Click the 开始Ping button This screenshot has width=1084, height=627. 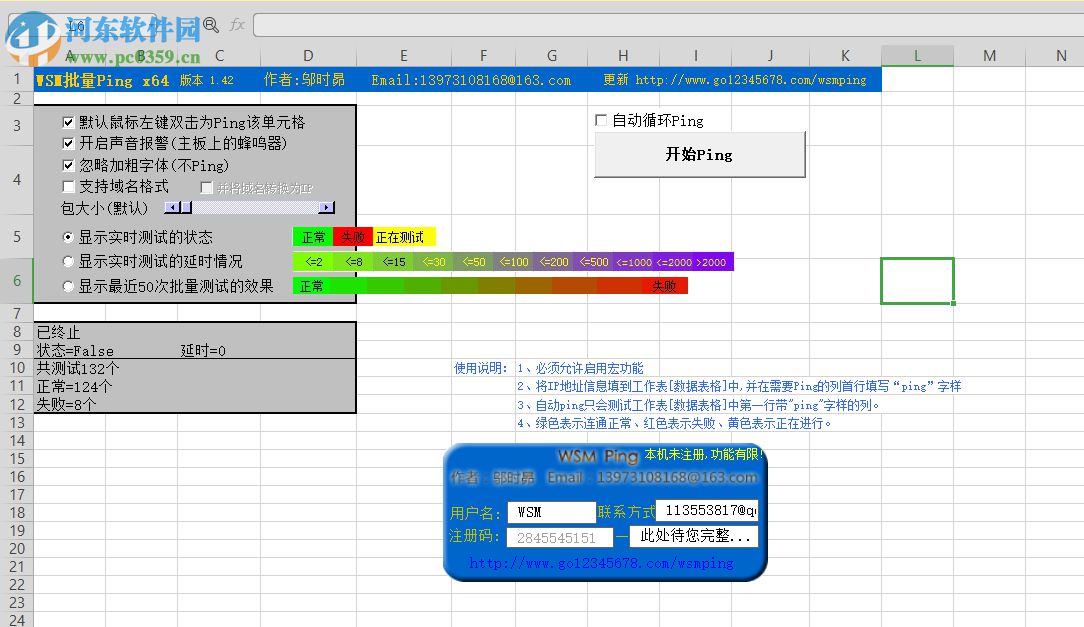pyautogui.click(x=700, y=156)
